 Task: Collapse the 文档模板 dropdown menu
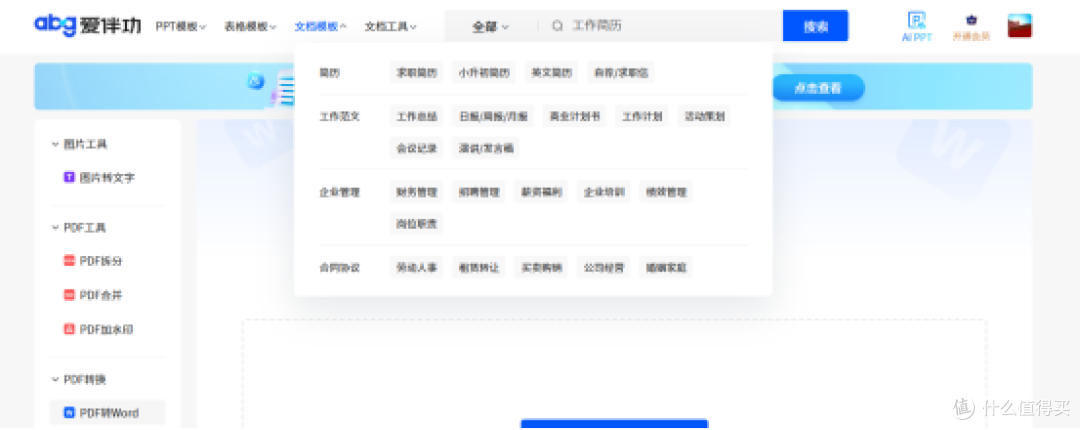coord(320,27)
